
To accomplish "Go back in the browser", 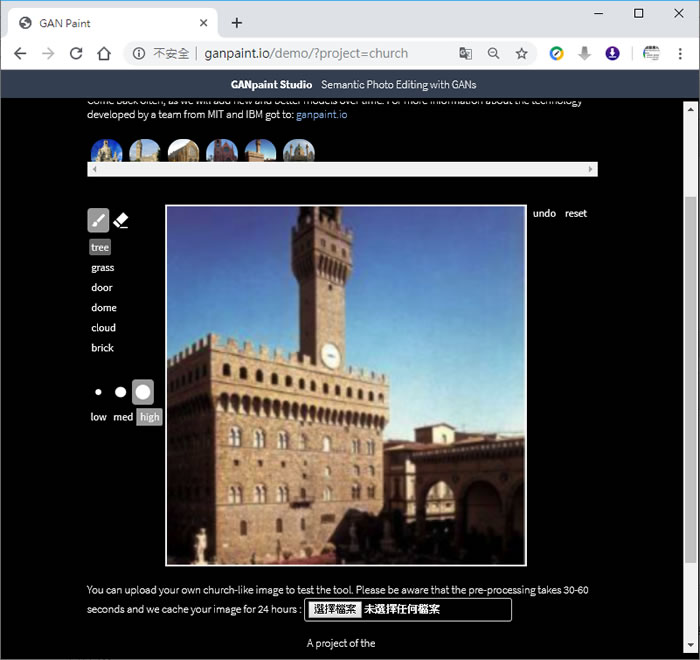I will coord(20,54).
